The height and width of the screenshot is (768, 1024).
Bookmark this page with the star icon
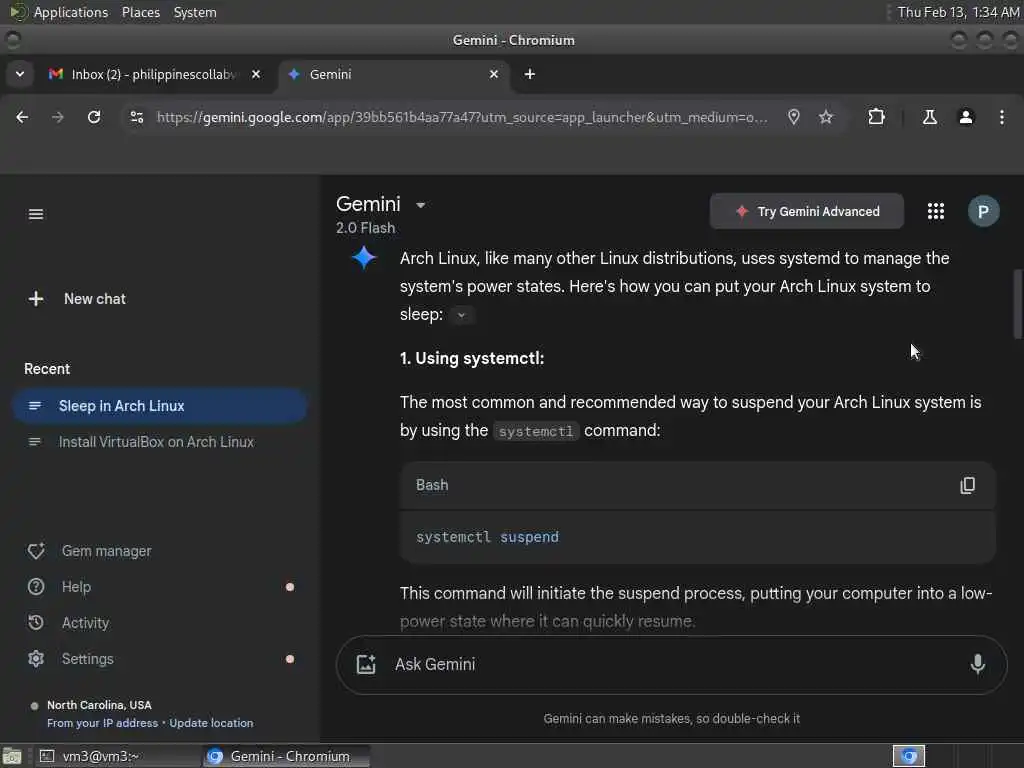(826, 117)
